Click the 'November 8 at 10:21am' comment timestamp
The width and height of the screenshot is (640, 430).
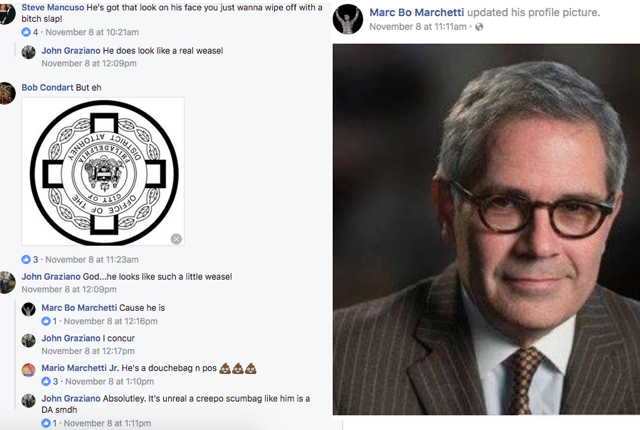(92, 32)
